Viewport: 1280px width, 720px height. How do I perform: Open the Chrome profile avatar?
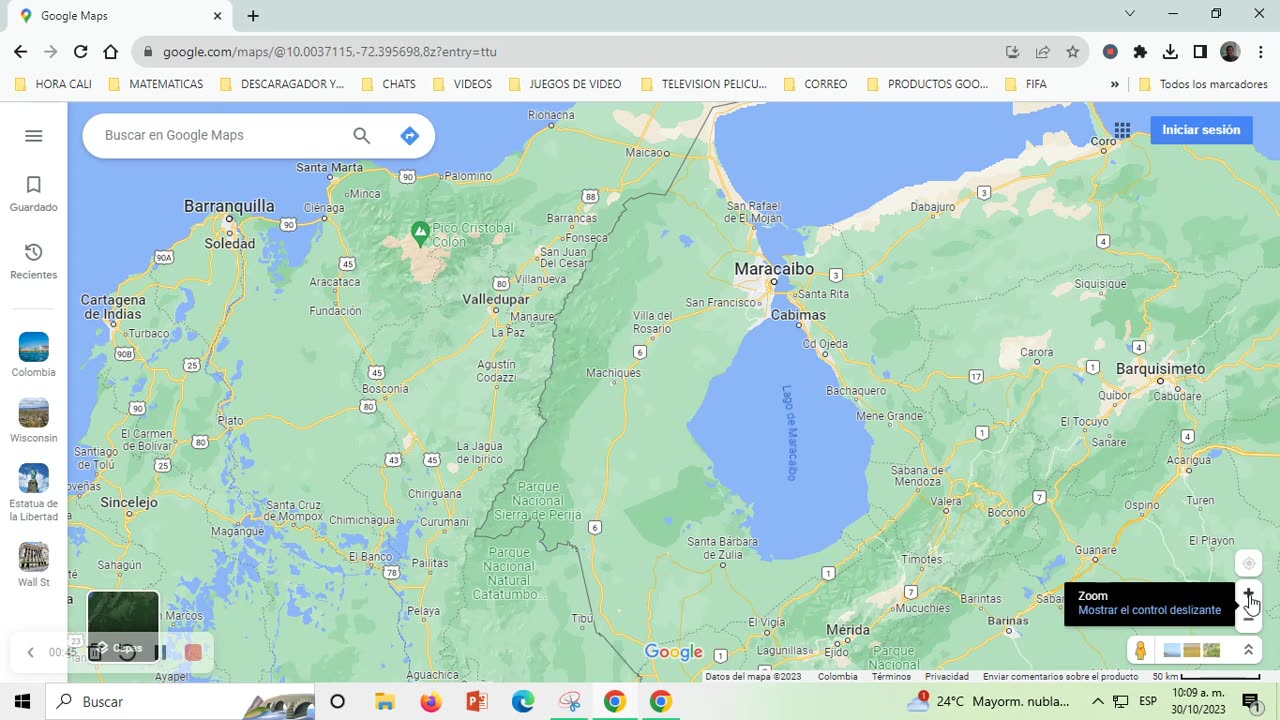point(1230,52)
